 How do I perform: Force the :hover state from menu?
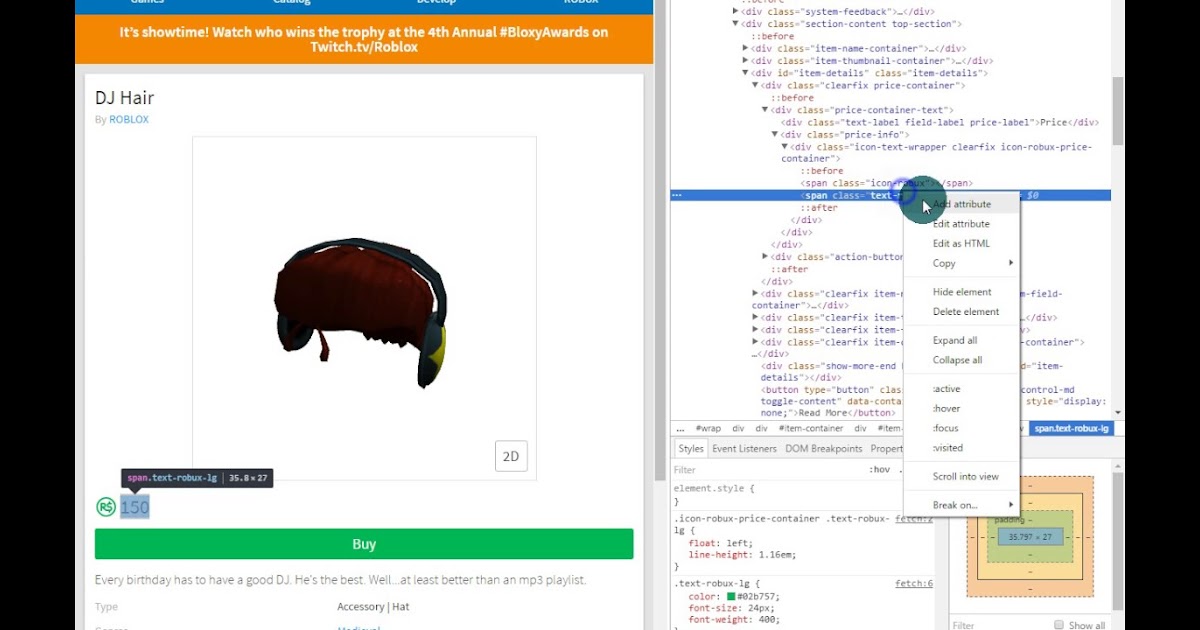tap(961, 409)
